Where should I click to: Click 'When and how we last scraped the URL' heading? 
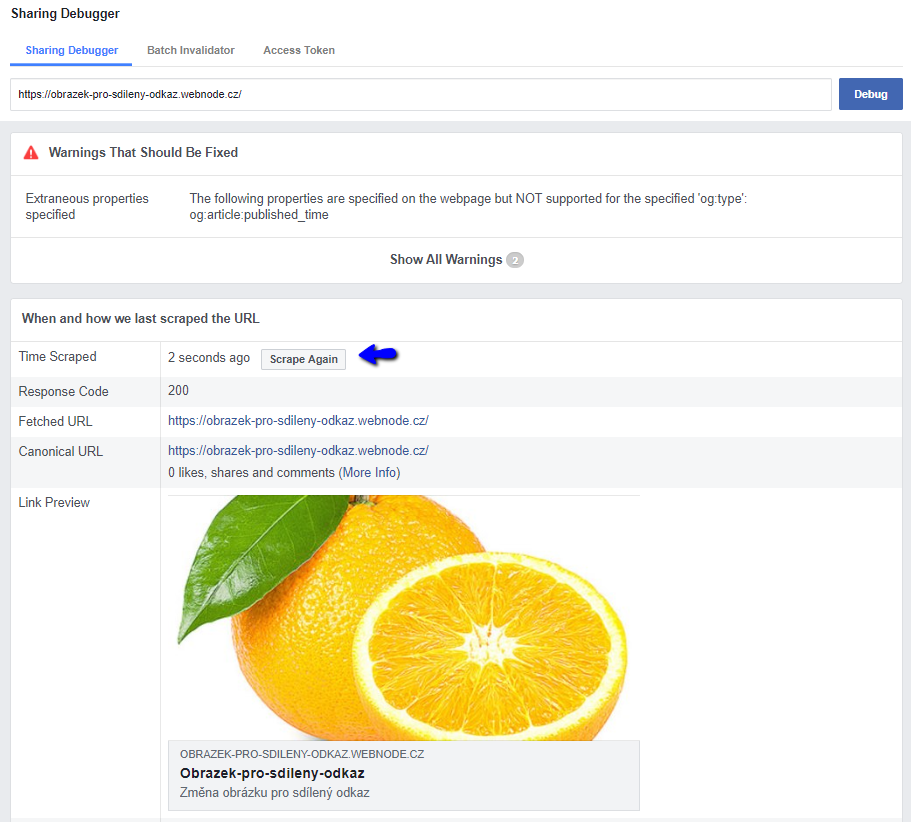tap(141, 318)
